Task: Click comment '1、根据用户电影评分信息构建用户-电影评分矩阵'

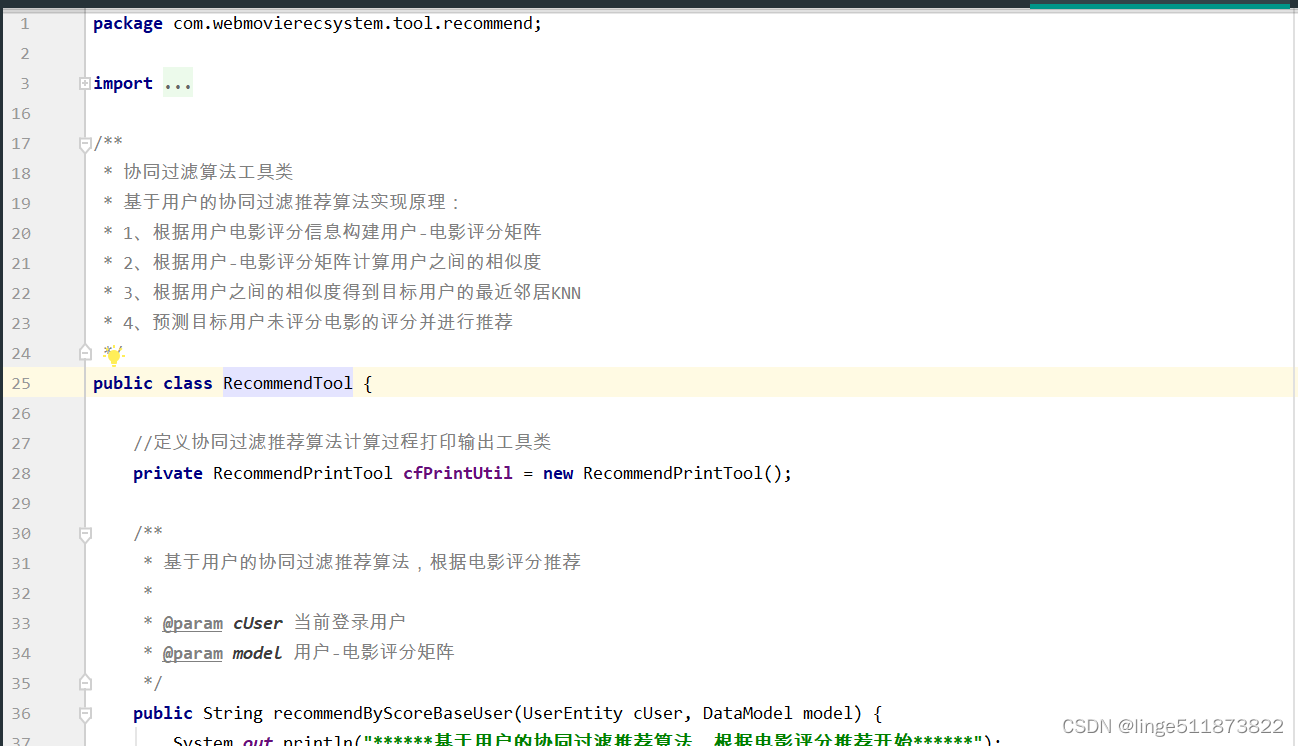Action: [332, 233]
